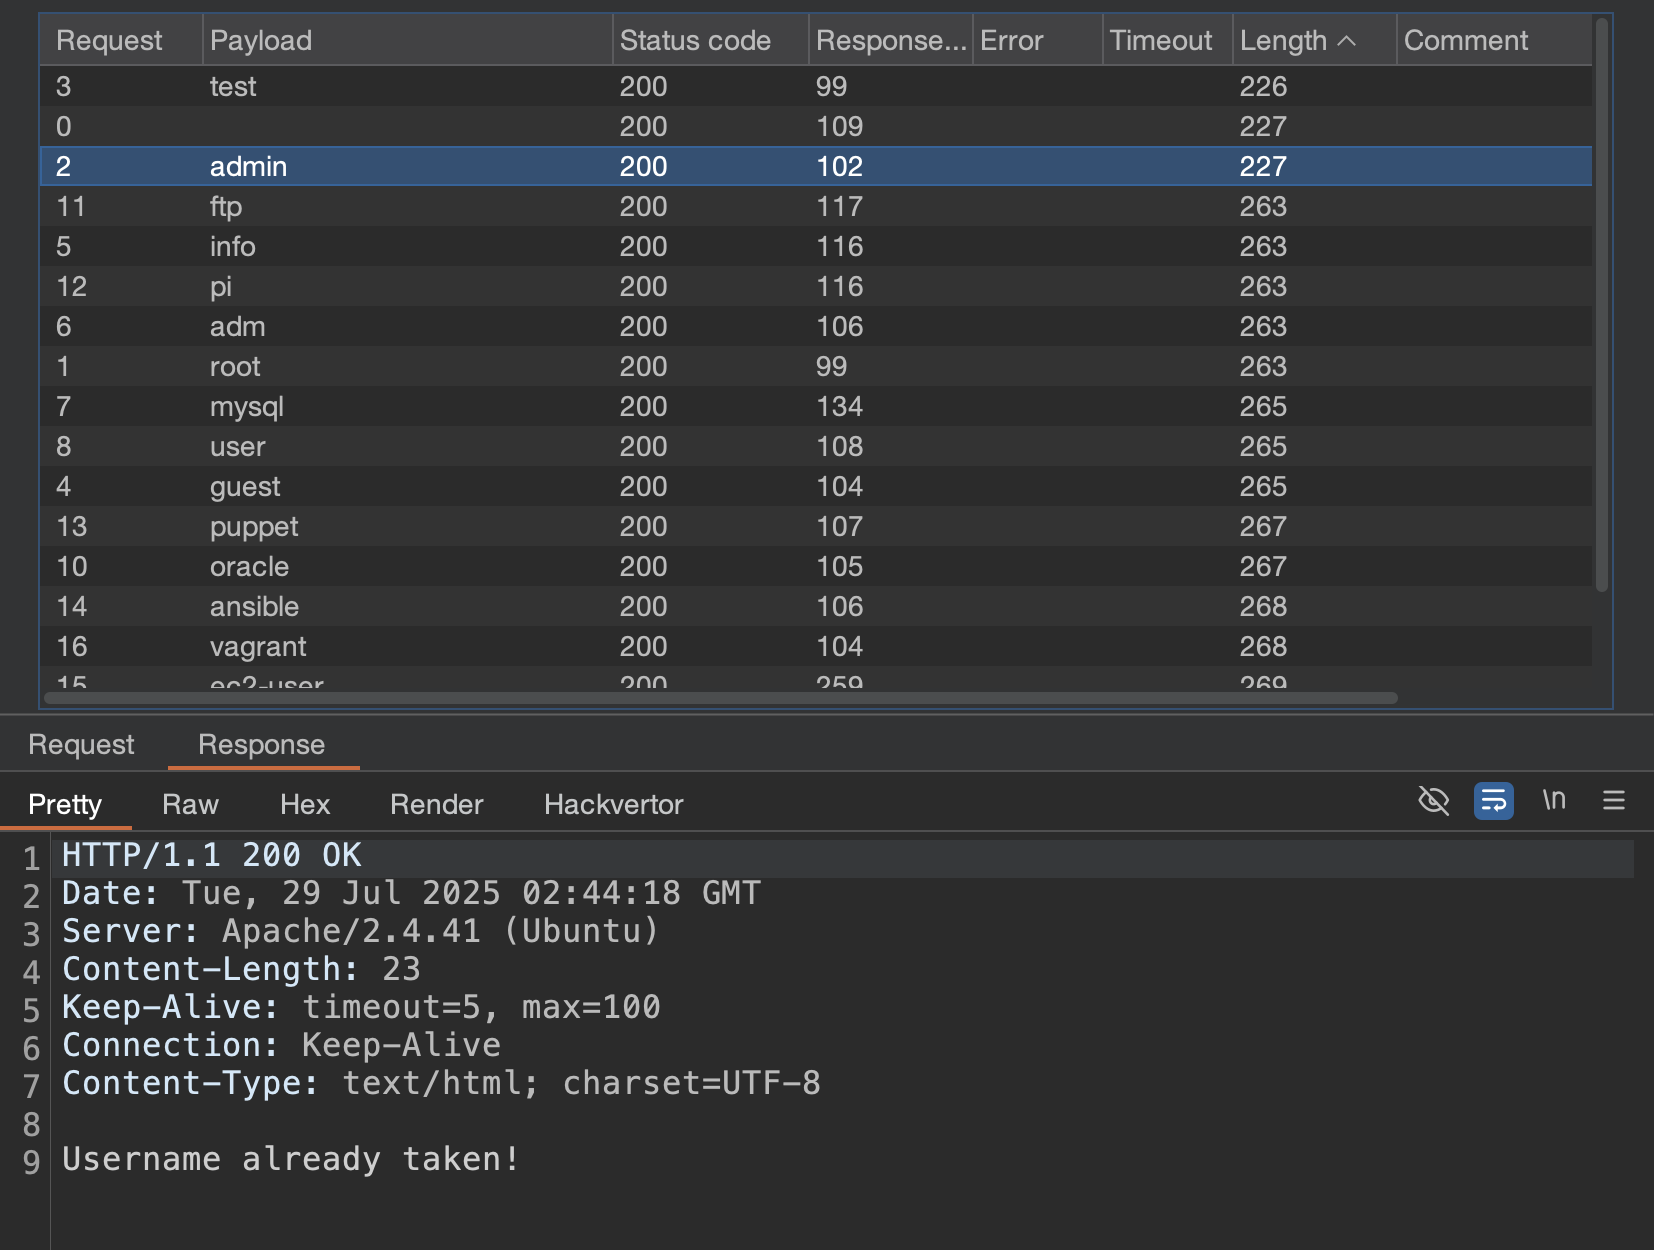Image resolution: width=1654 pixels, height=1250 pixels.
Task: Click length value 226 in test row
Action: point(1263,86)
